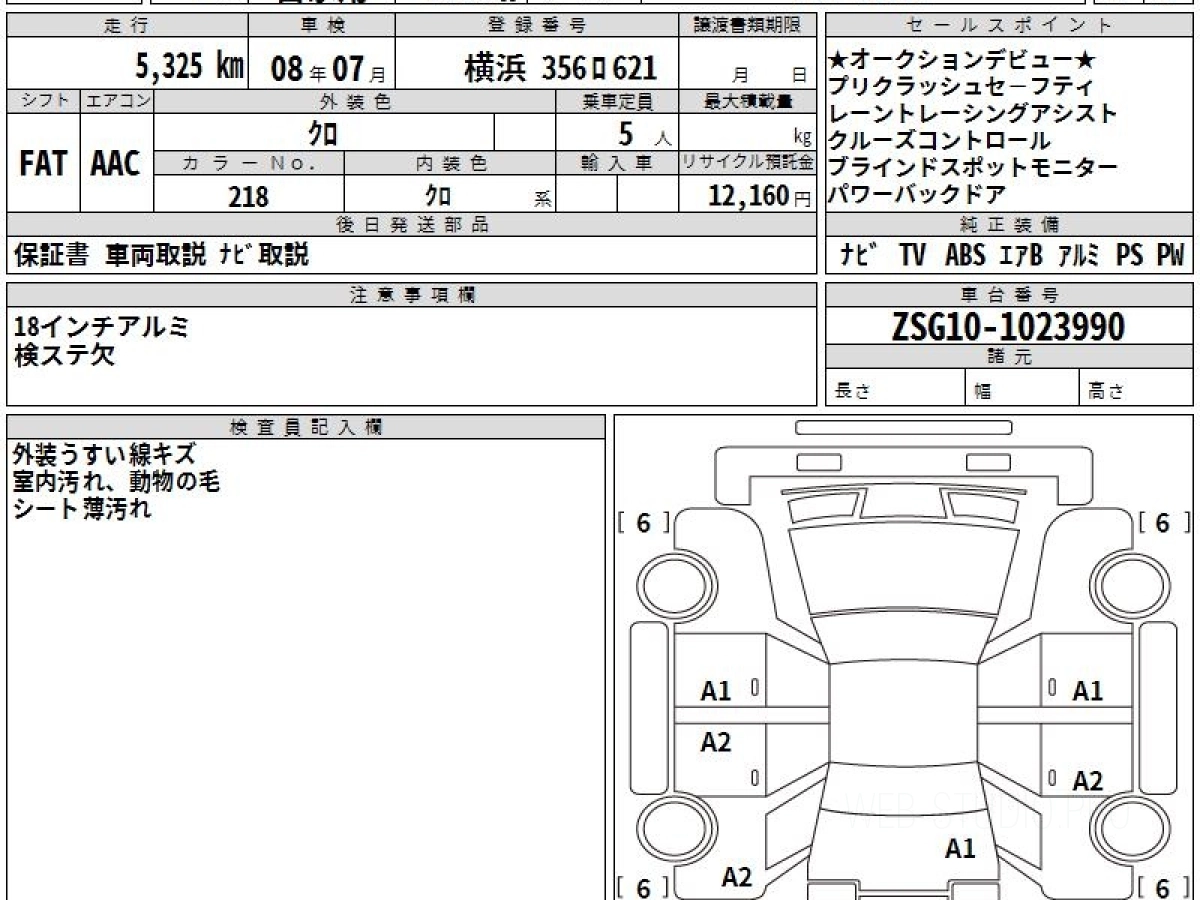Click the 外装うすい線キズ inspector note
The width and height of the screenshot is (1200, 900).
[x=104, y=455]
